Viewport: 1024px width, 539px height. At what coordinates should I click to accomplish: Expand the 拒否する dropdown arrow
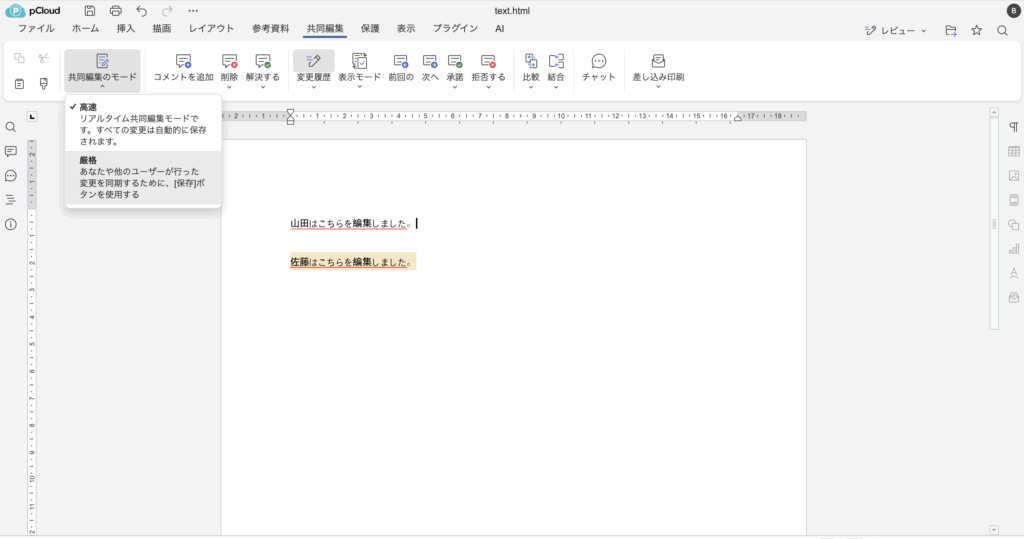[x=488, y=87]
